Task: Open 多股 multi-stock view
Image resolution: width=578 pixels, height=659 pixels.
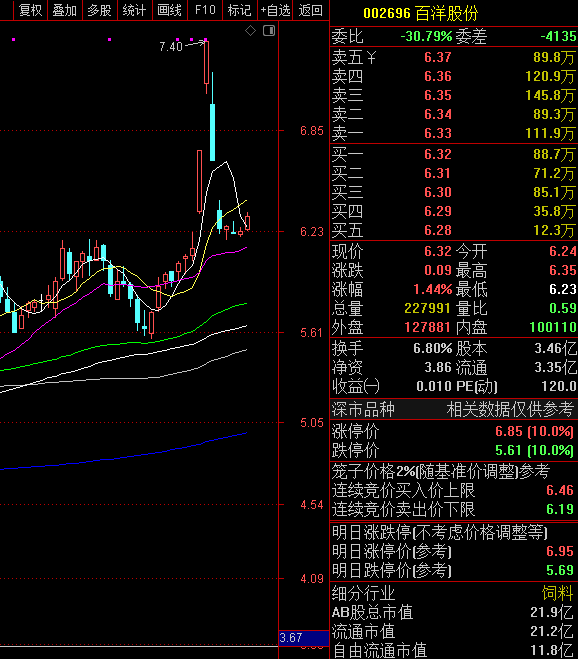Action: 100,10
